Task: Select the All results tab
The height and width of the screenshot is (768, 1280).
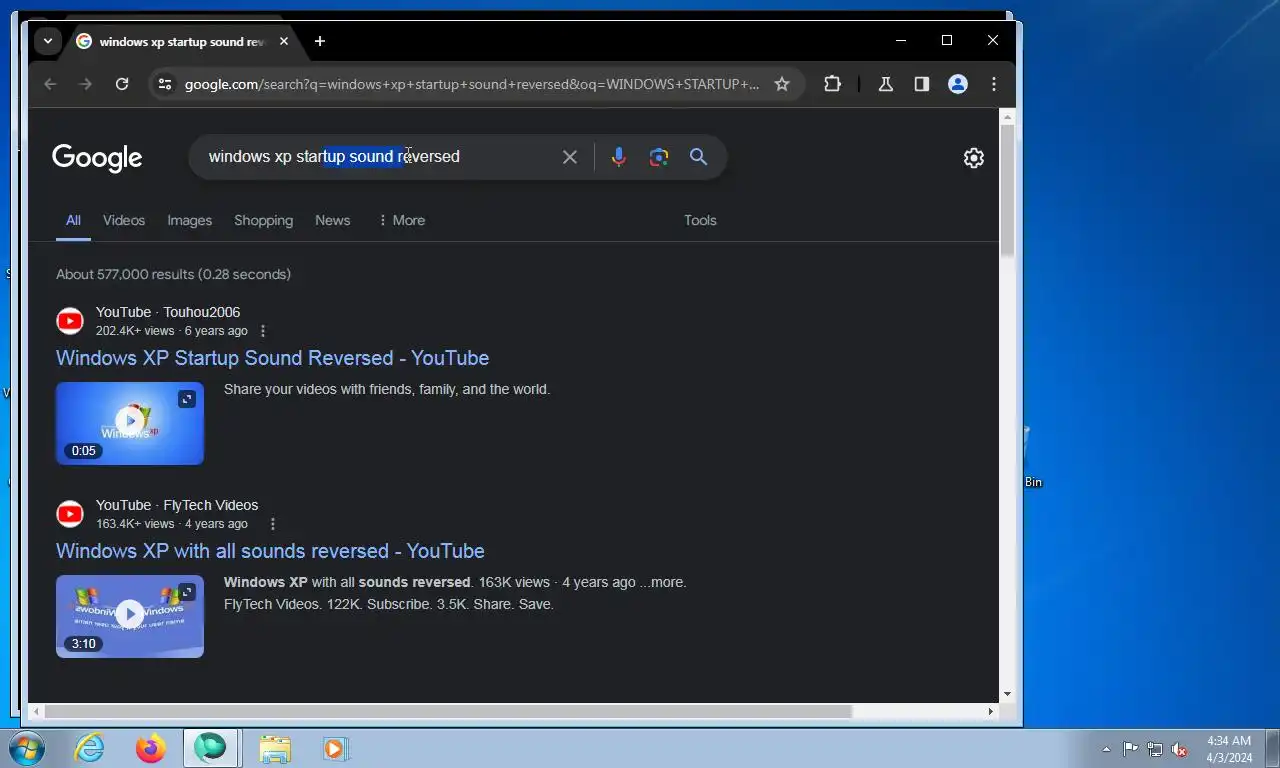Action: pyautogui.click(x=73, y=220)
